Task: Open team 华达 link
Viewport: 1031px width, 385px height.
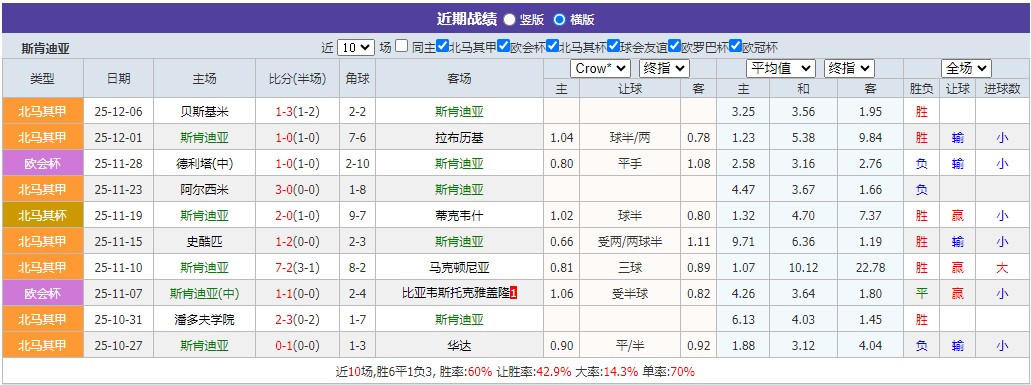Action: click(x=459, y=346)
